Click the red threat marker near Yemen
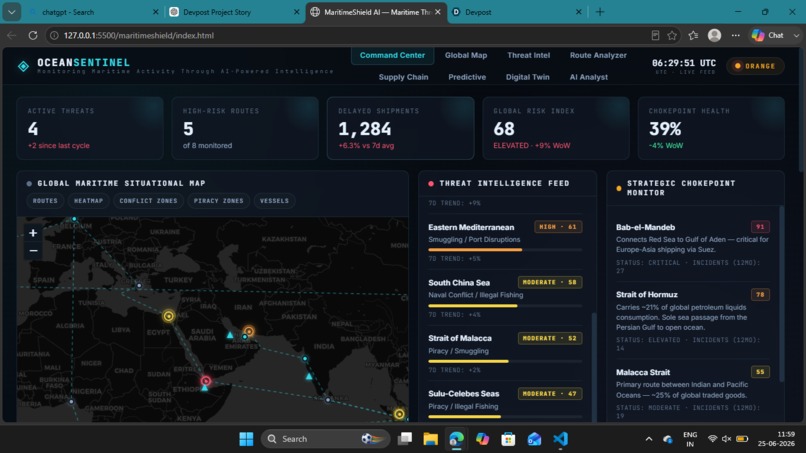The image size is (806, 453). click(206, 381)
